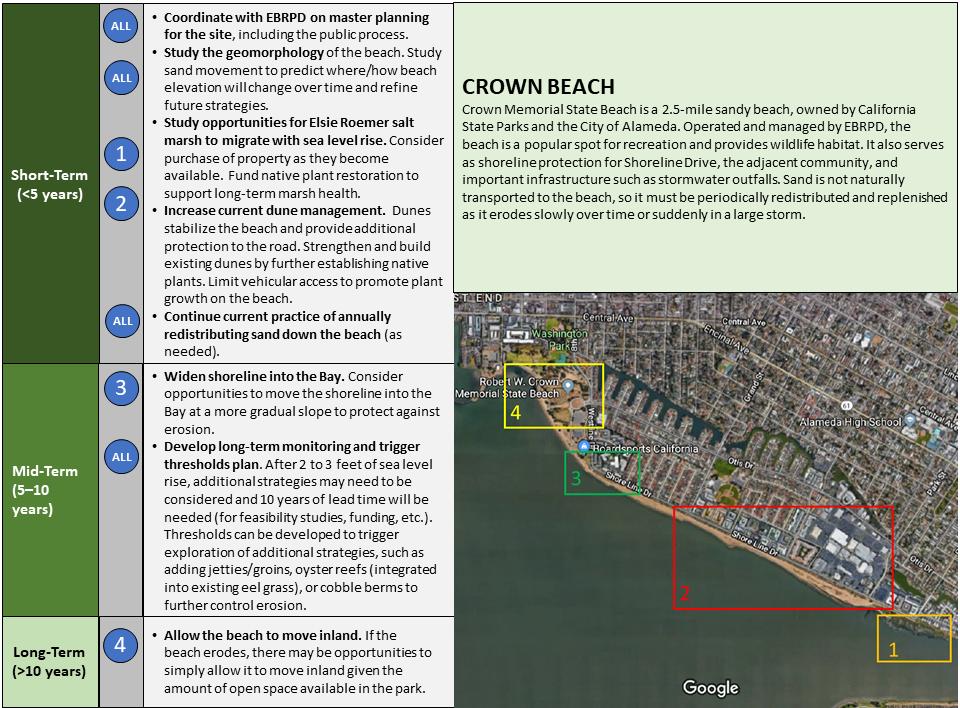Click the ALL badge beside Study the geomorphology

(x=121, y=78)
